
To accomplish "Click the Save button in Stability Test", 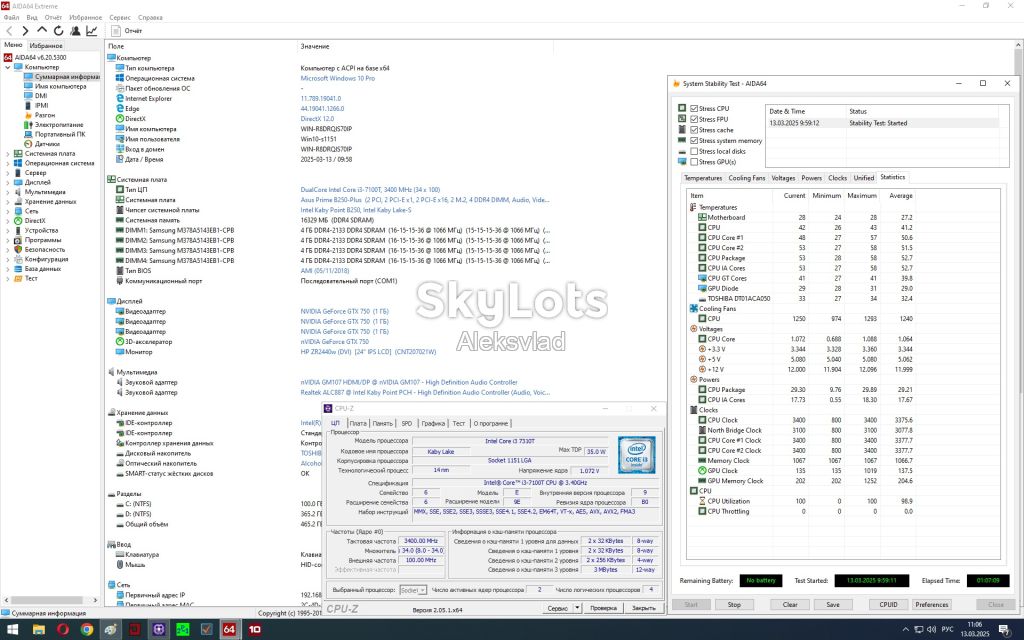I will click(x=833, y=605).
